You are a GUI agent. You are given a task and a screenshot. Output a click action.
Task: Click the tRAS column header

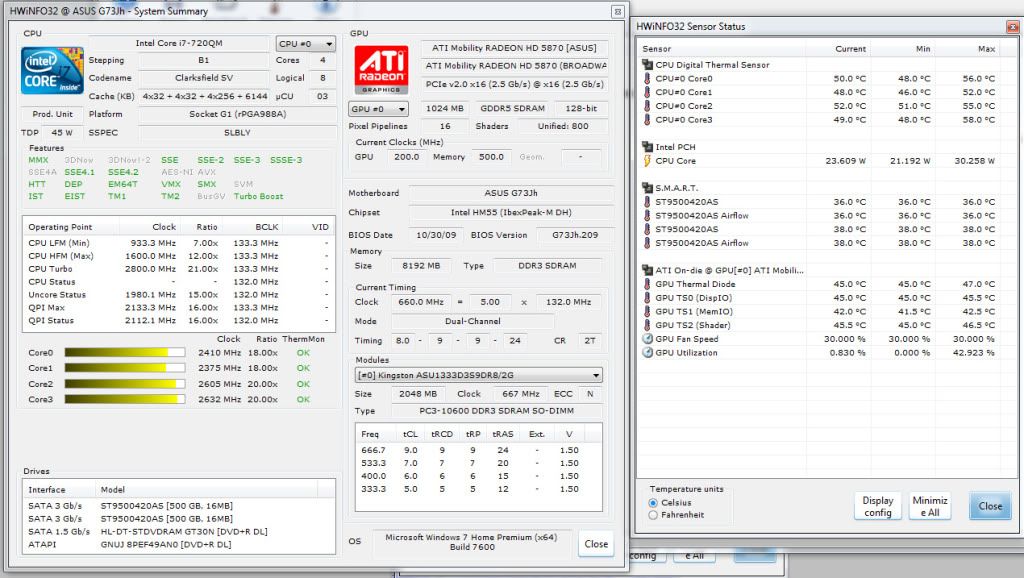502,434
